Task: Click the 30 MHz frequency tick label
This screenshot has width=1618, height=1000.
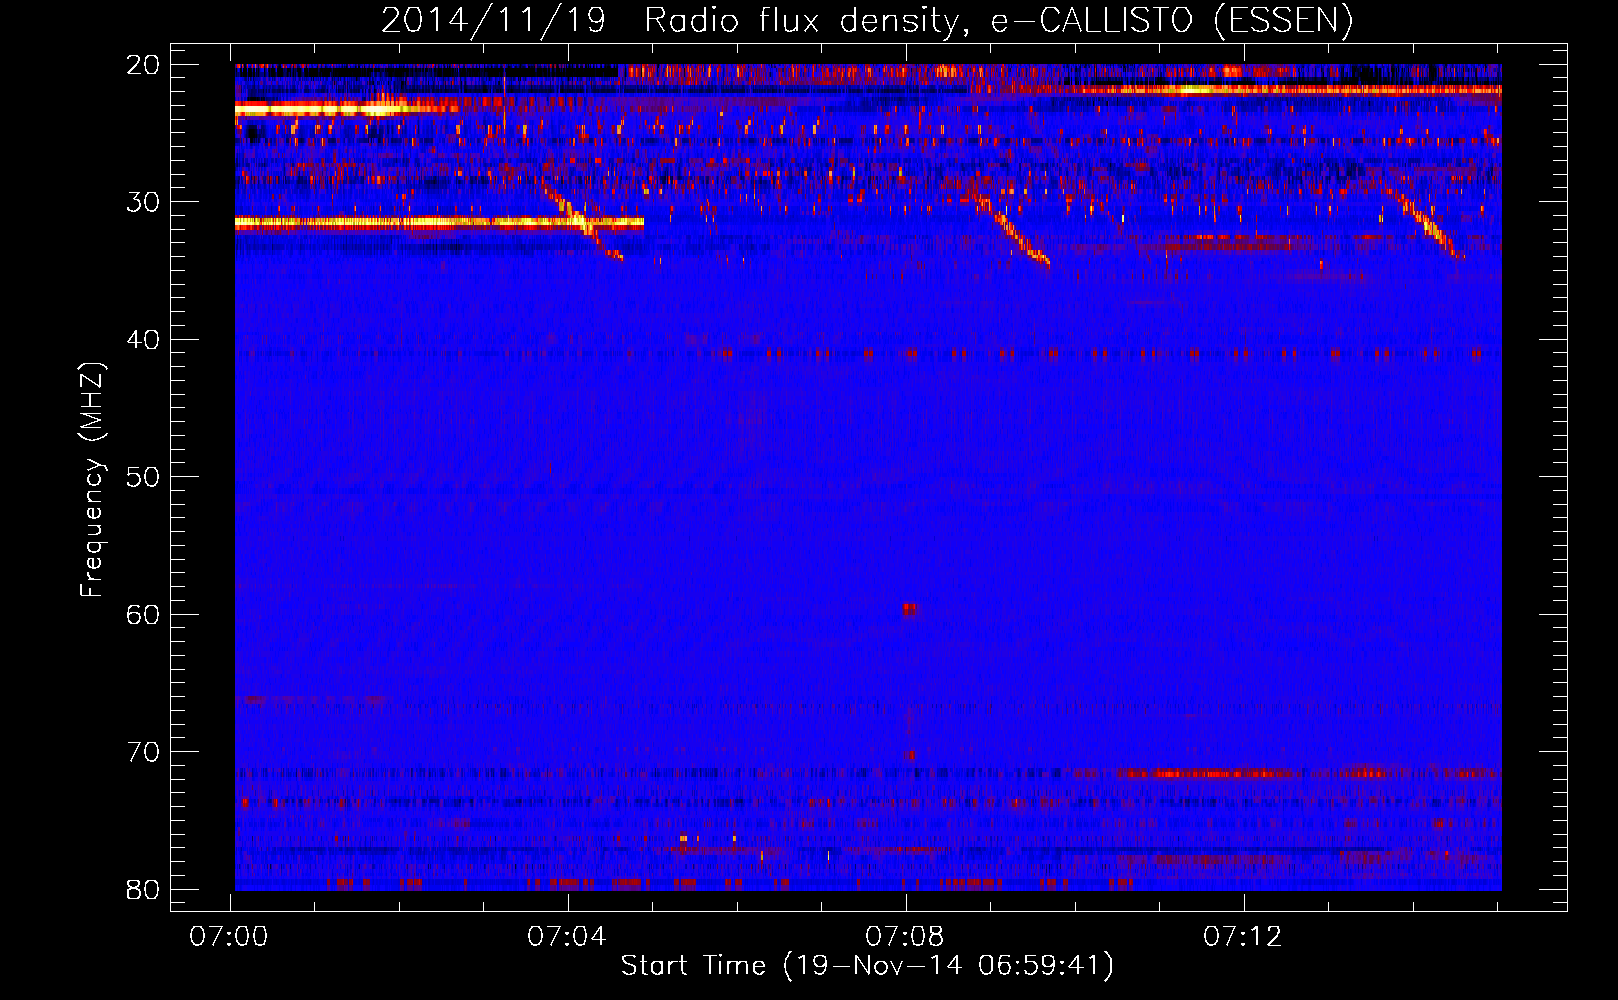Action: [x=143, y=202]
